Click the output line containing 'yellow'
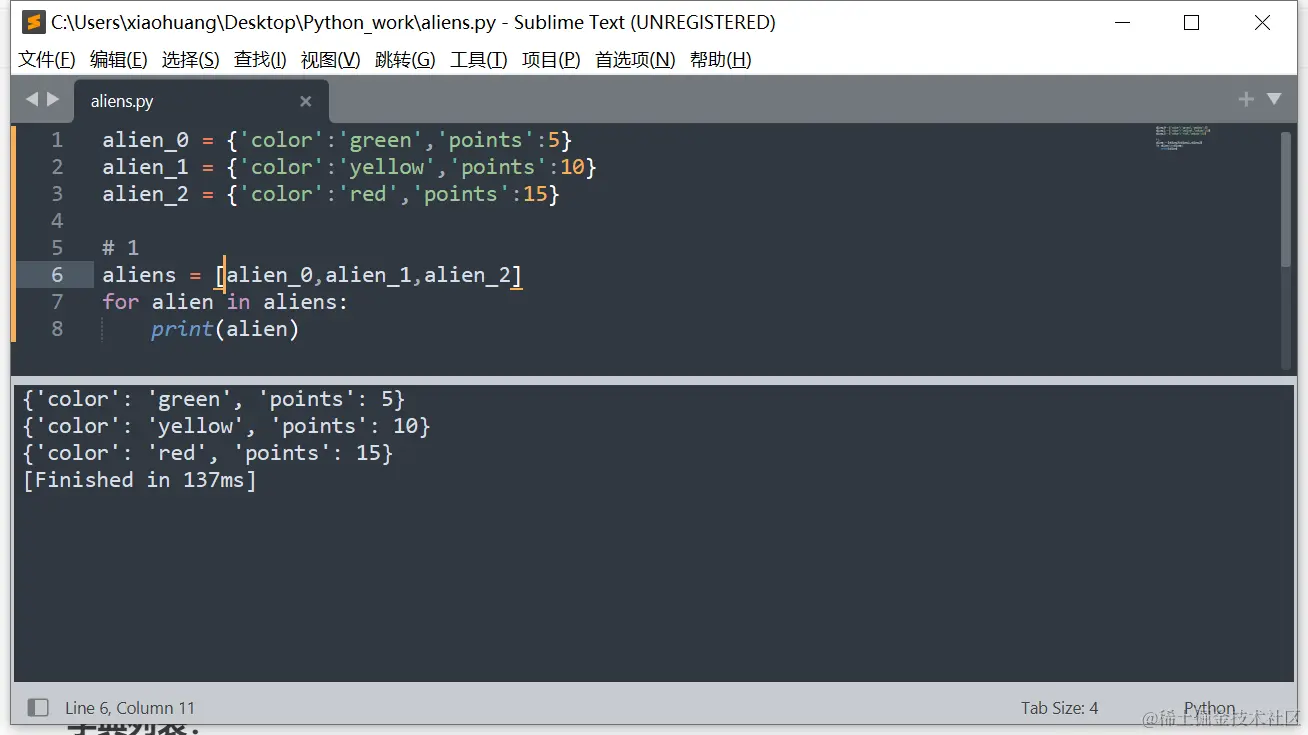 226,426
